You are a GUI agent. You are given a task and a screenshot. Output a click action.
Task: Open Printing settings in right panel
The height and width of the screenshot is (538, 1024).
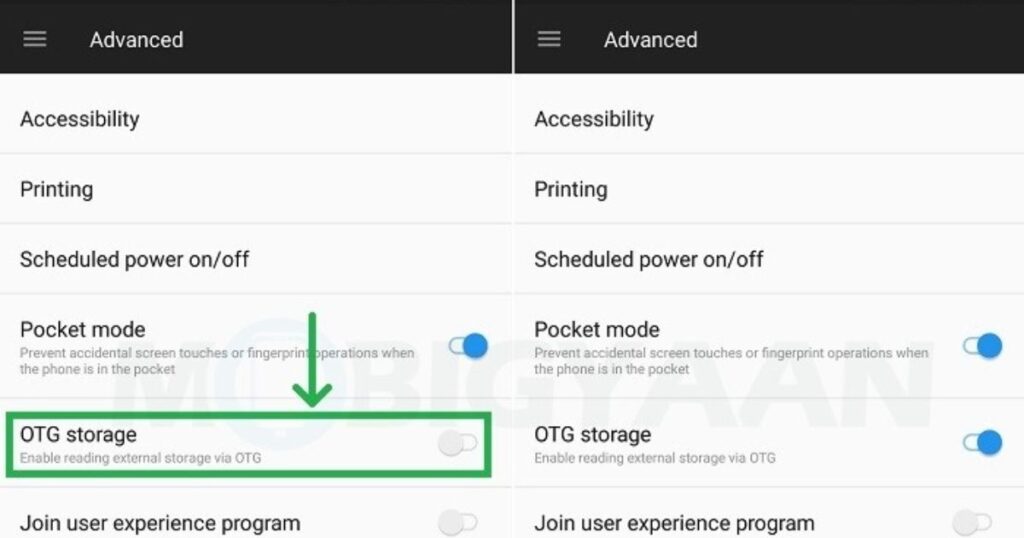(x=571, y=189)
